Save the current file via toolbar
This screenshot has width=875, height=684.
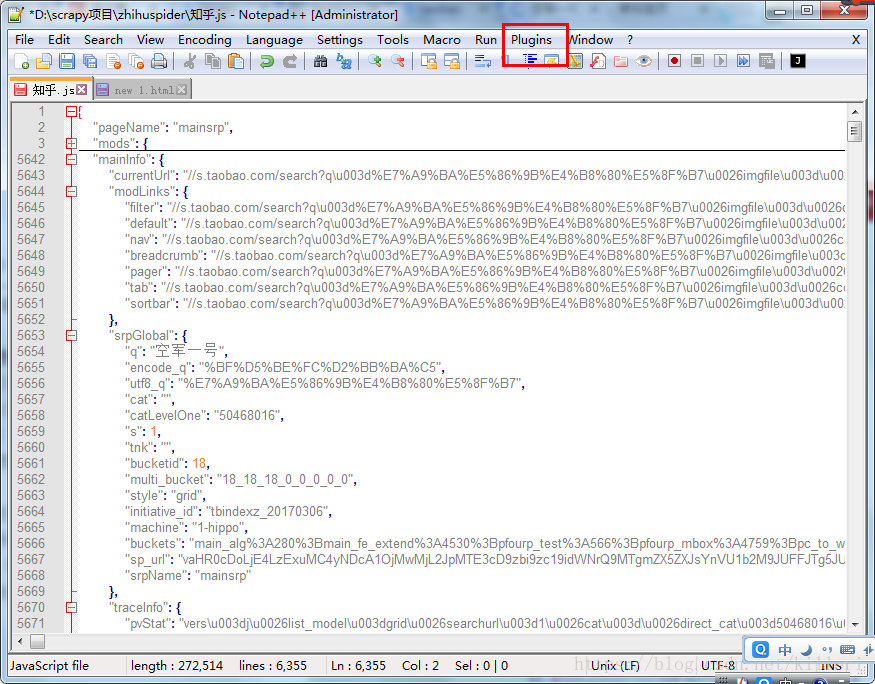point(67,61)
